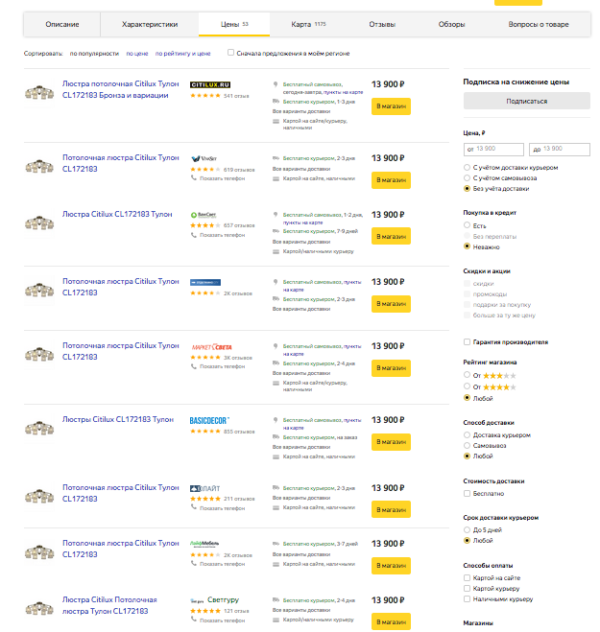This screenshot has width=600, height=632.
Task: Click chandelier thumbnail of Citilux.ru offer
Action: pos(39,93)
